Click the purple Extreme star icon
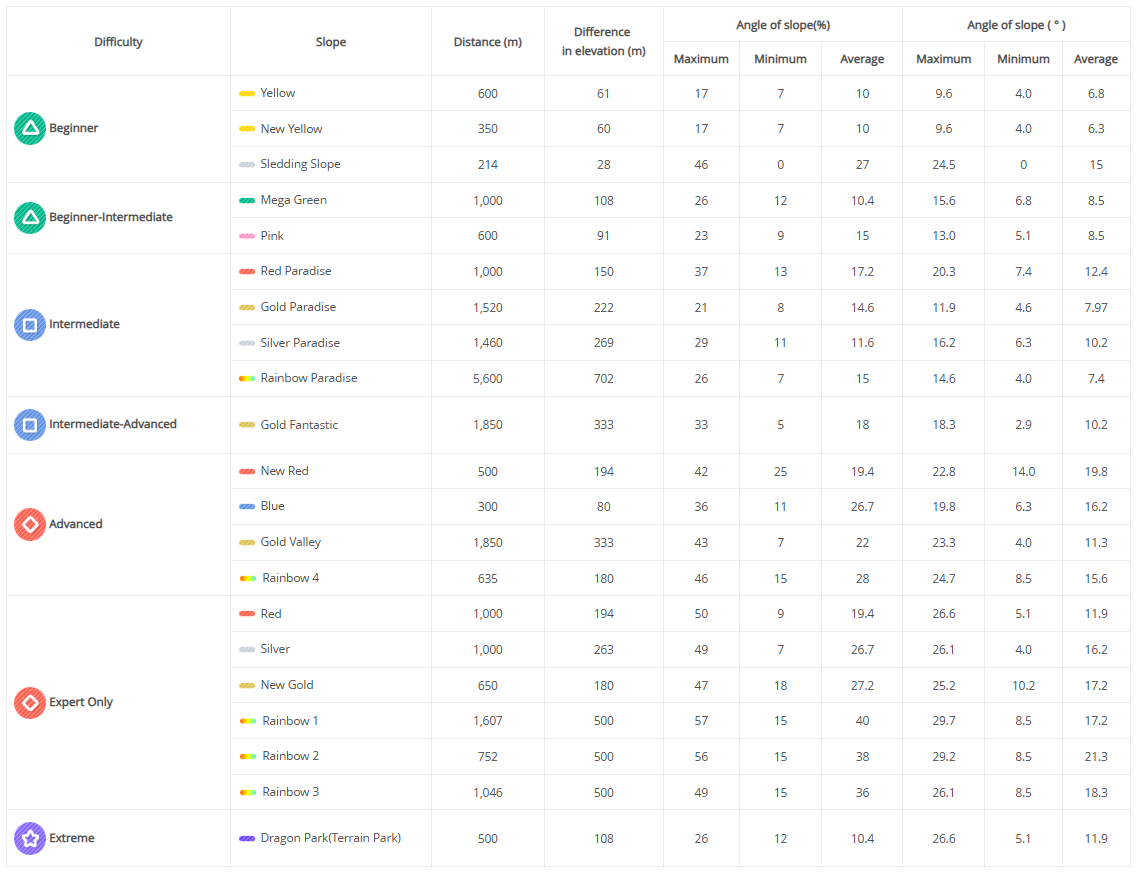The image size is (1138, 874). point(30,838)
